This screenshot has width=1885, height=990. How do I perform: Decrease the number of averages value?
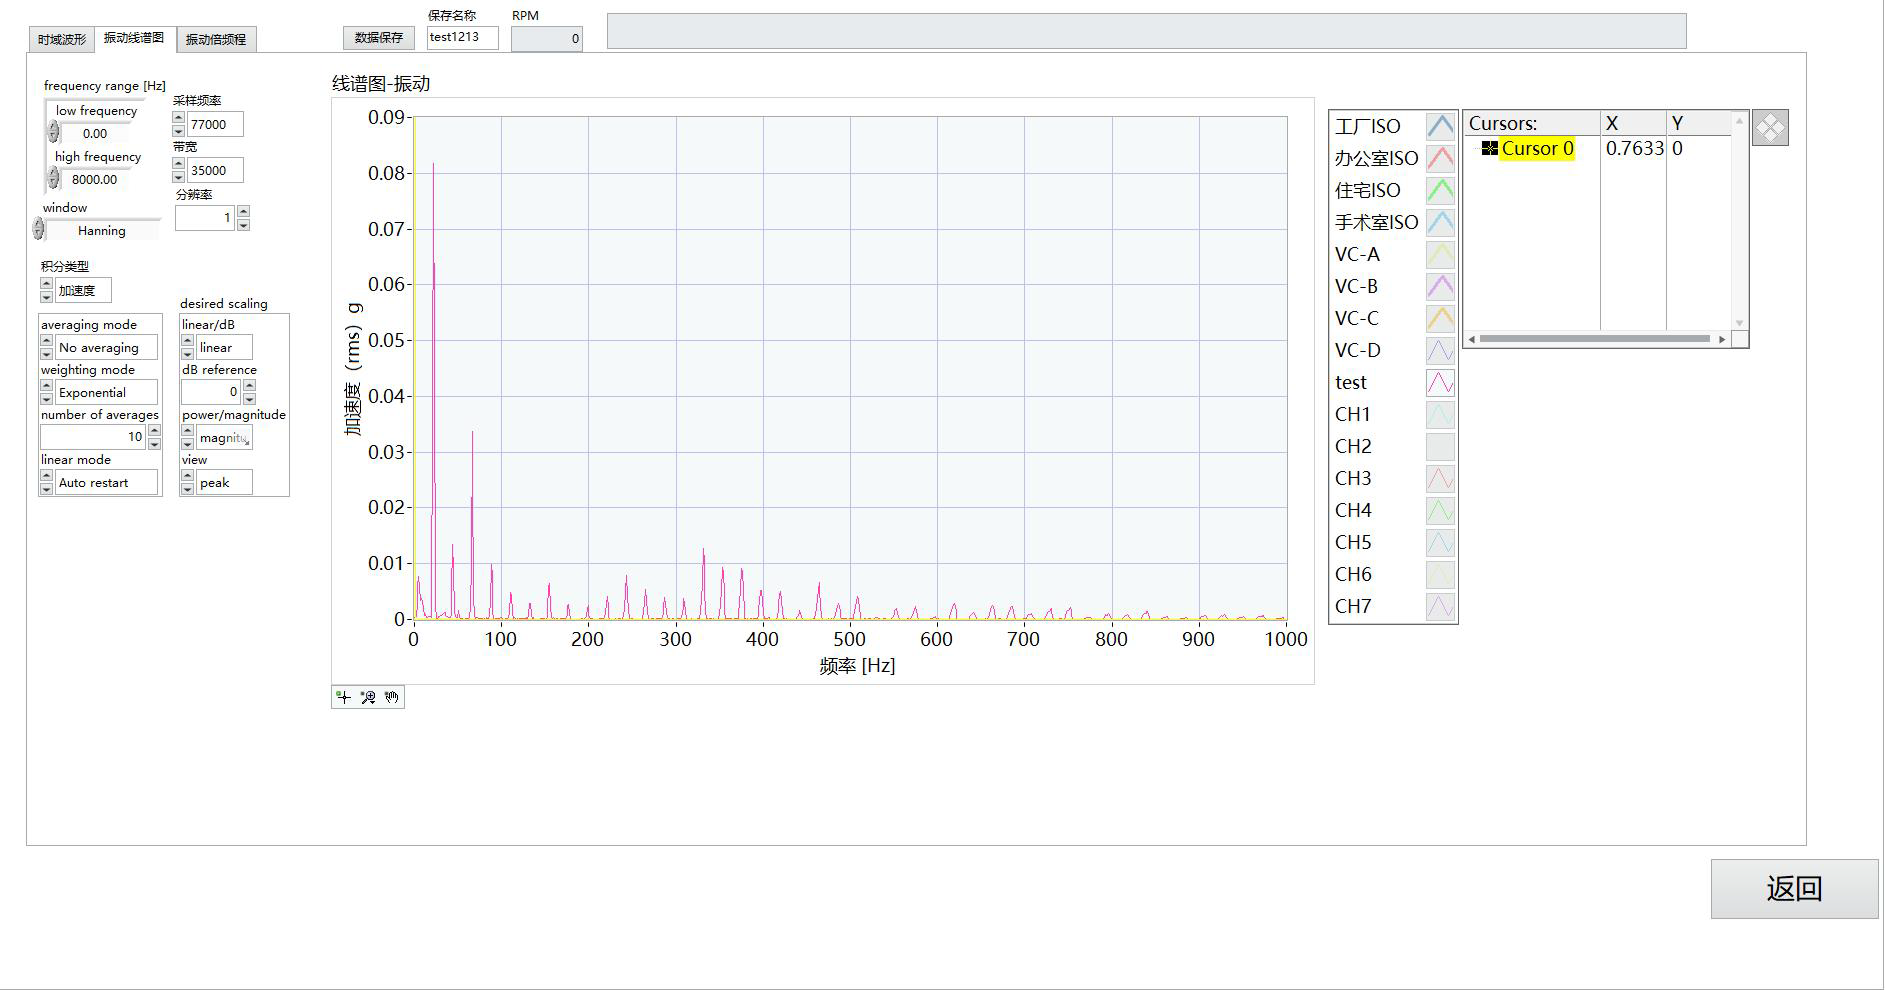(x=154, y=443)
